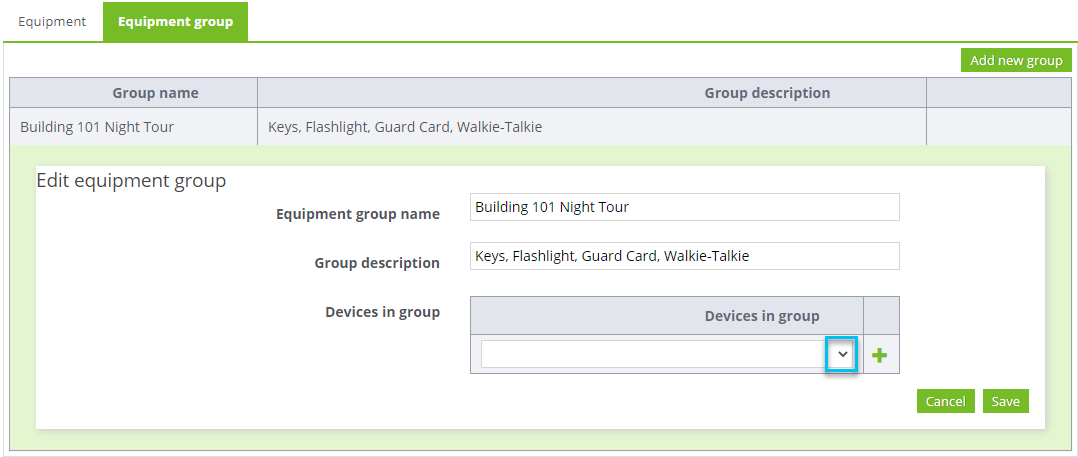Click empty actions cell of Building 101 row

[998, 127]
